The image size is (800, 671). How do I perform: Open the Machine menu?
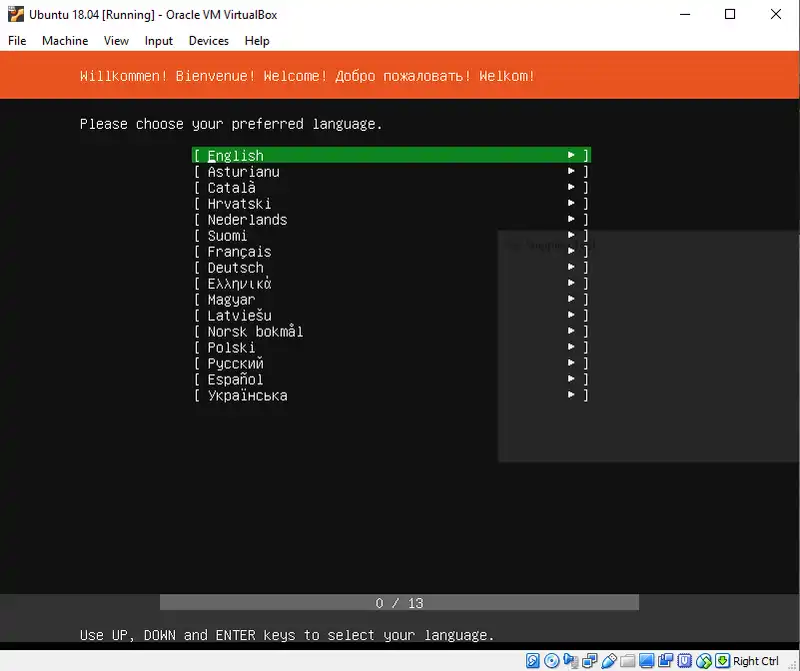coord(65,41)
